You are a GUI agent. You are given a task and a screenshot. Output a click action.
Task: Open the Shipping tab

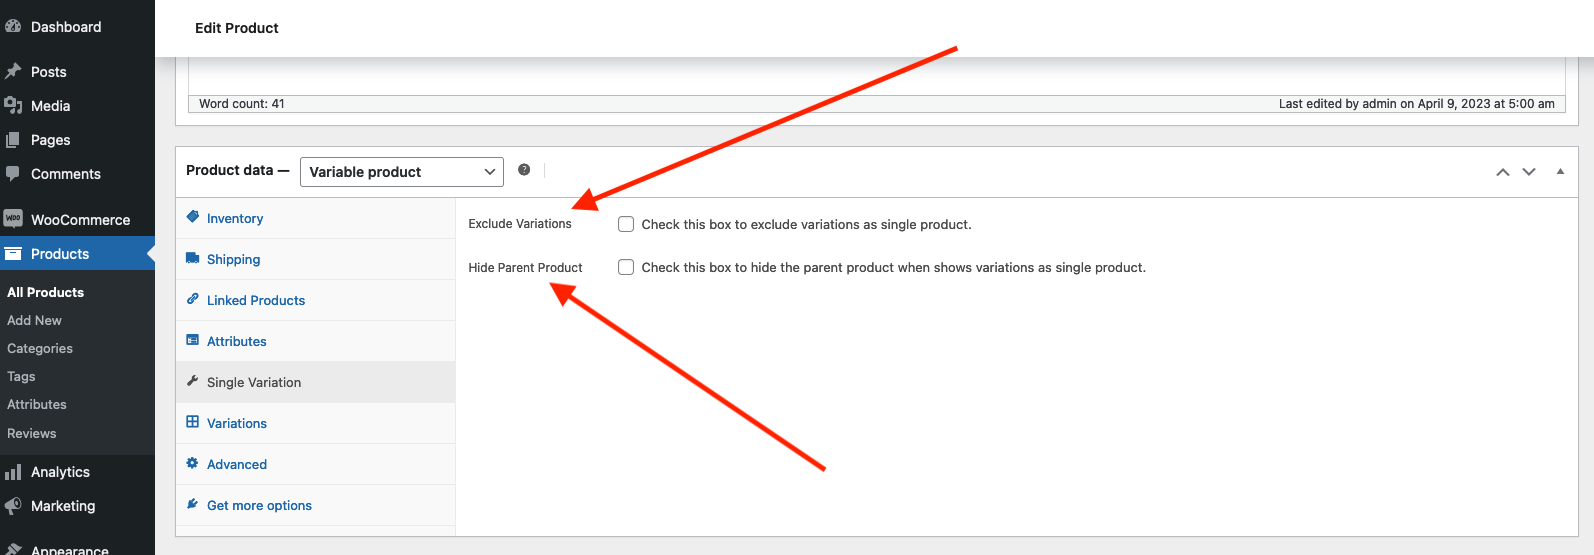(x=316, y=259)
